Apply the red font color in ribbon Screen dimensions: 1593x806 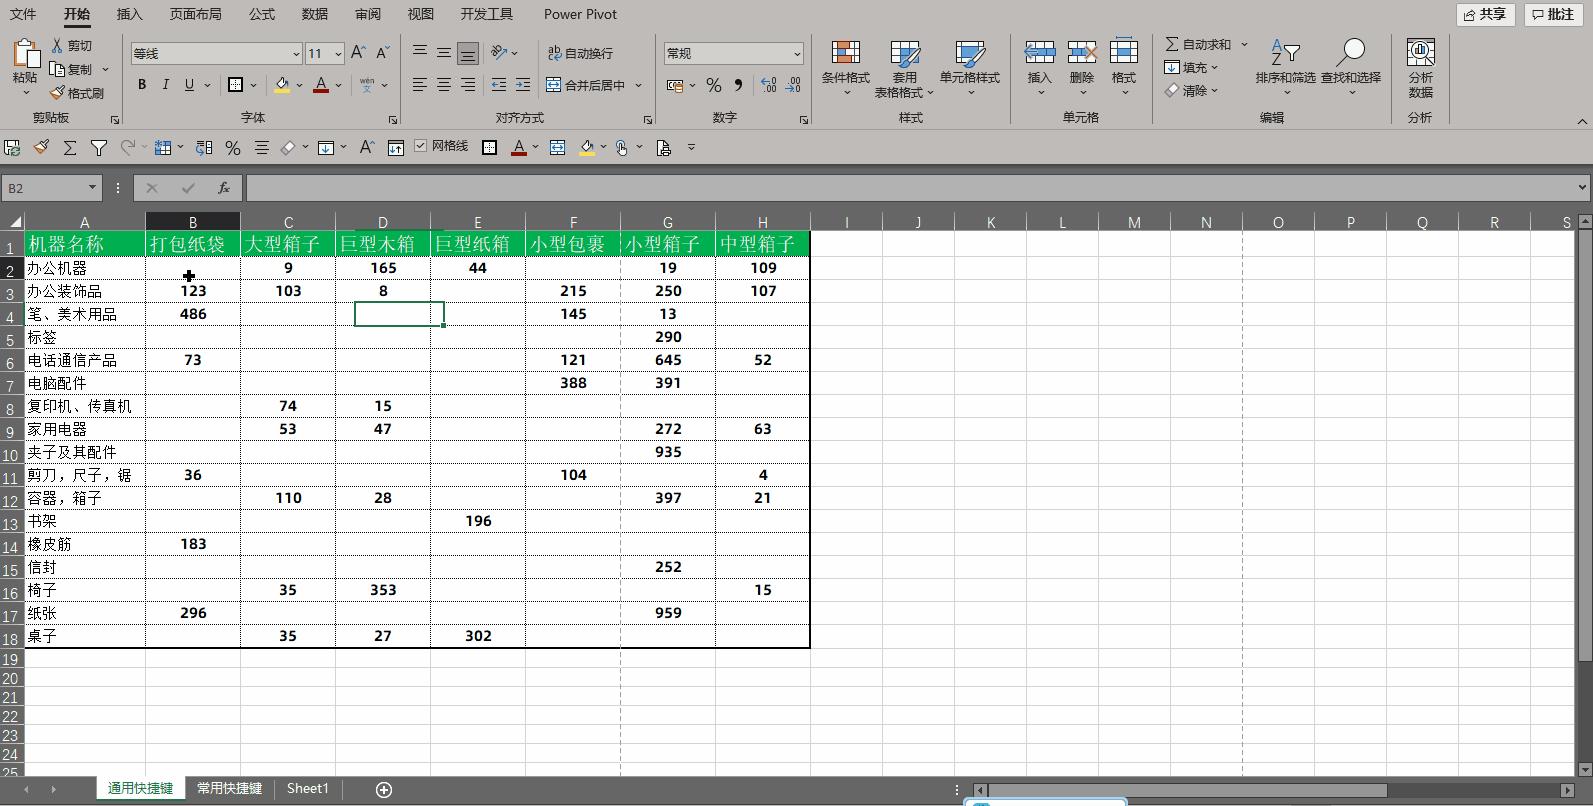tap(321, 85)
